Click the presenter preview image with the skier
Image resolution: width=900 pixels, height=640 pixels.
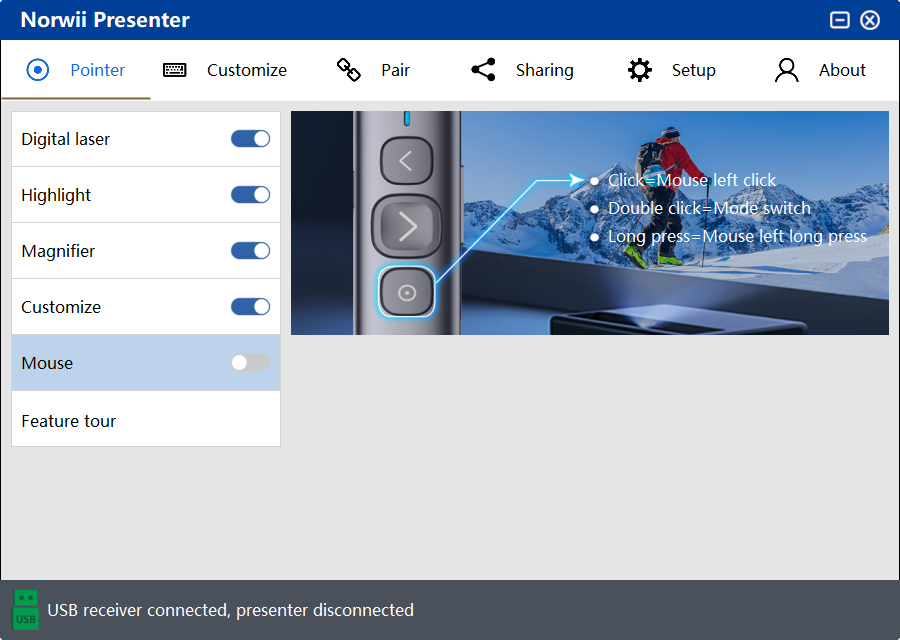[x=589, y=223]
